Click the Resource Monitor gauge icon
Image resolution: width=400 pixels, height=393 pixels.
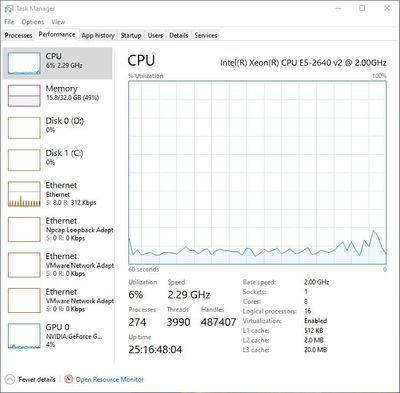tap(68, 379)
